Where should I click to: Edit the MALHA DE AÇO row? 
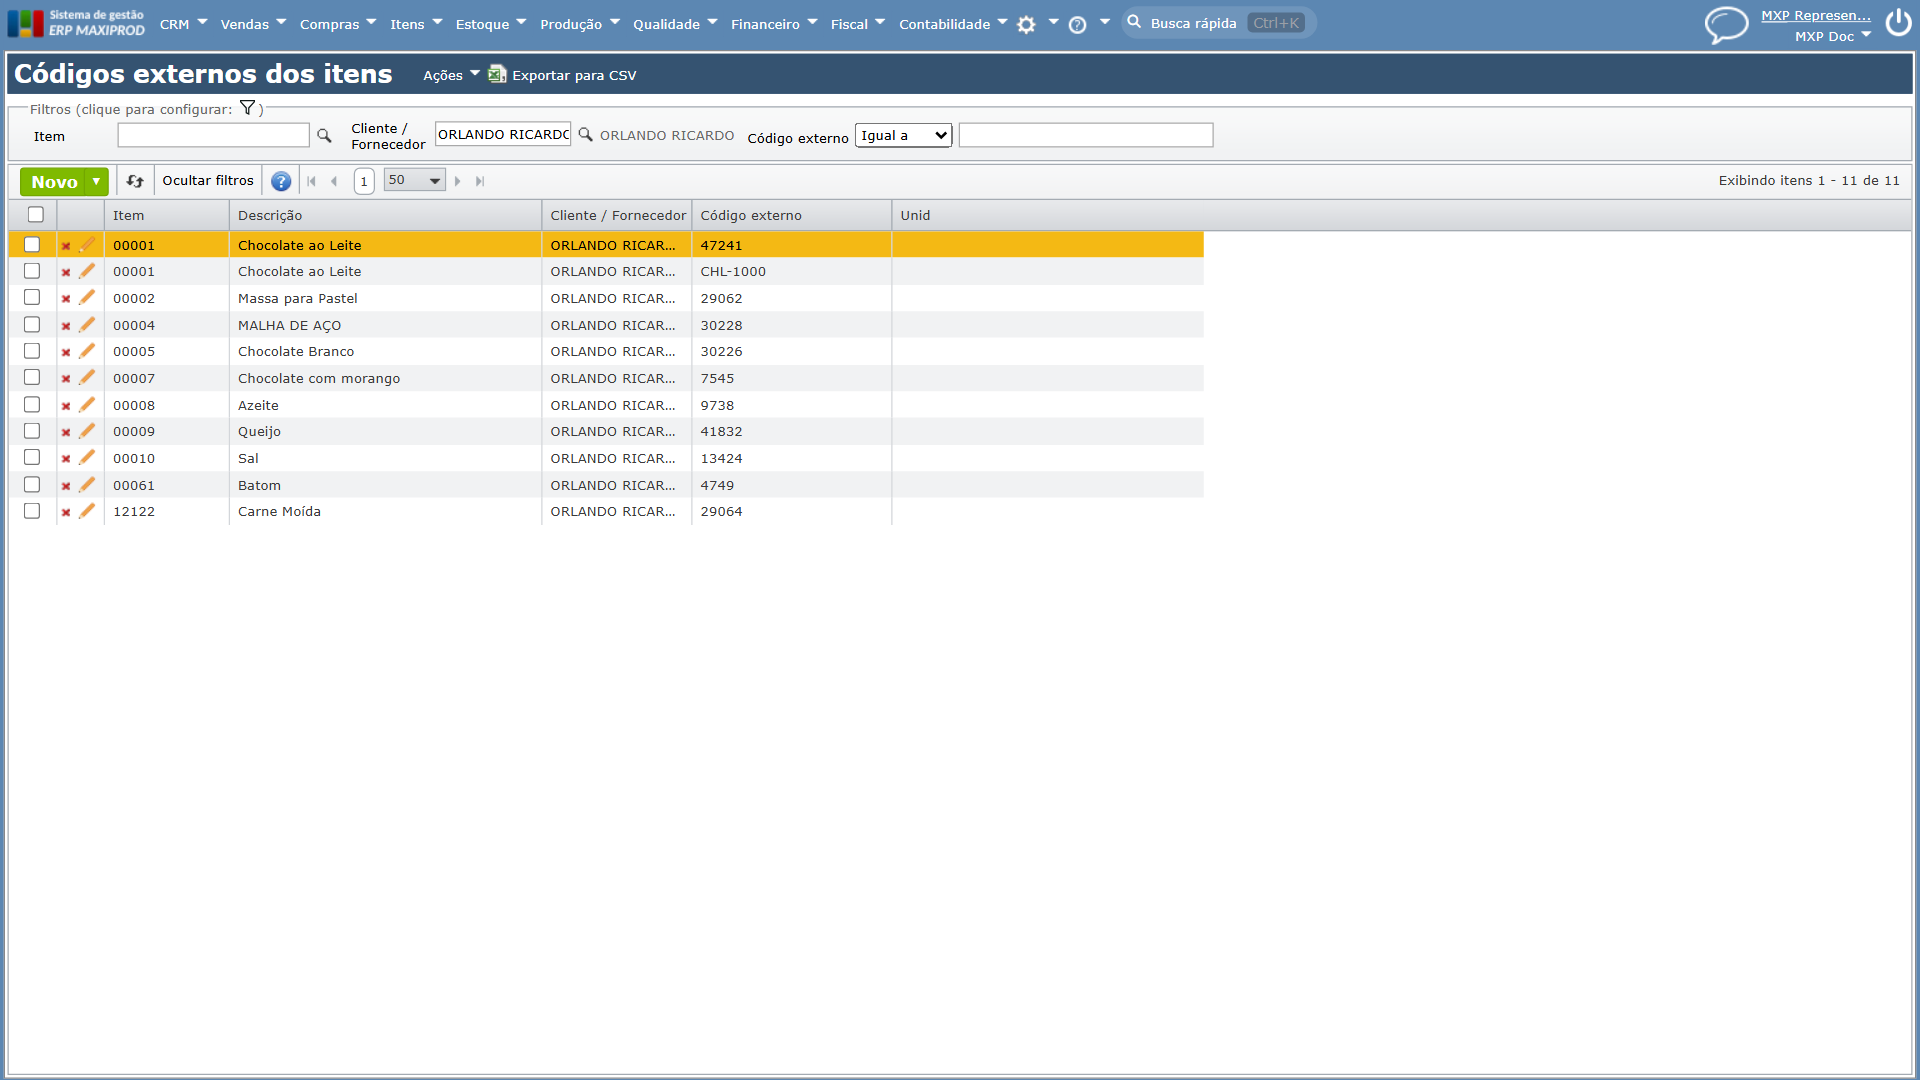(87, 324)
